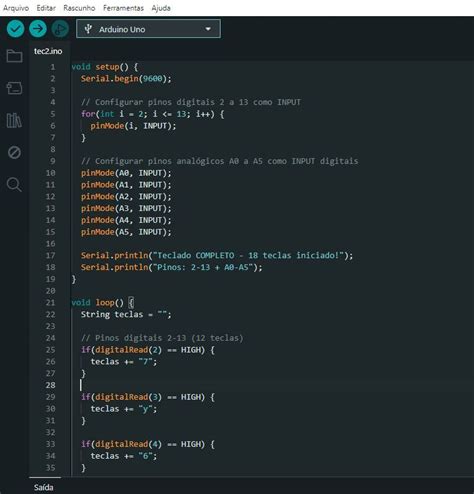
Task: Click the teclas += "6"; line
Action: tap(124, 456)
